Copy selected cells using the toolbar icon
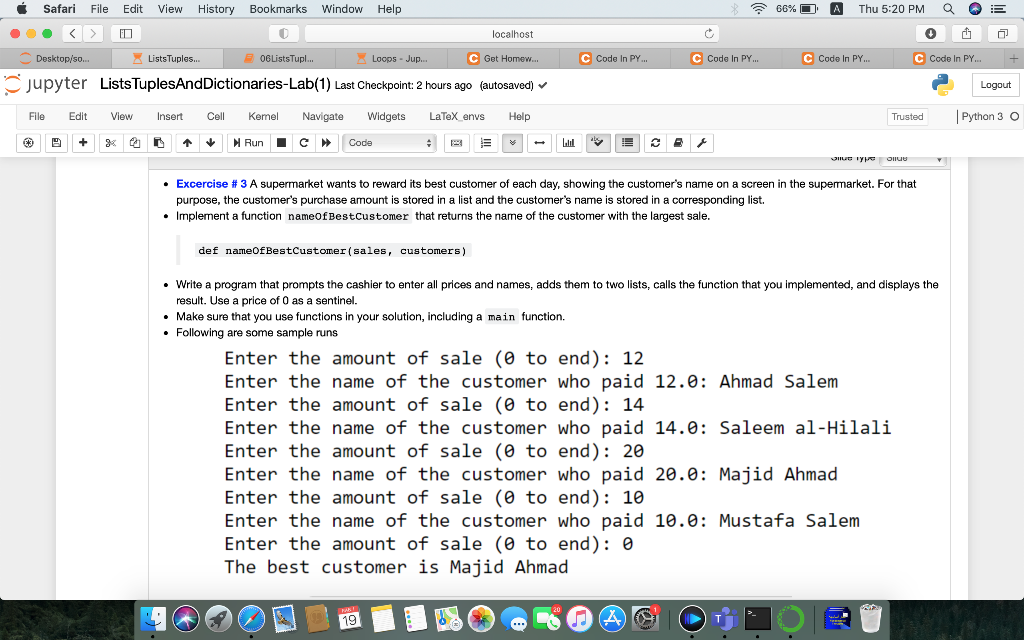This screenshot has width=1024, height=640. point(135,142)
